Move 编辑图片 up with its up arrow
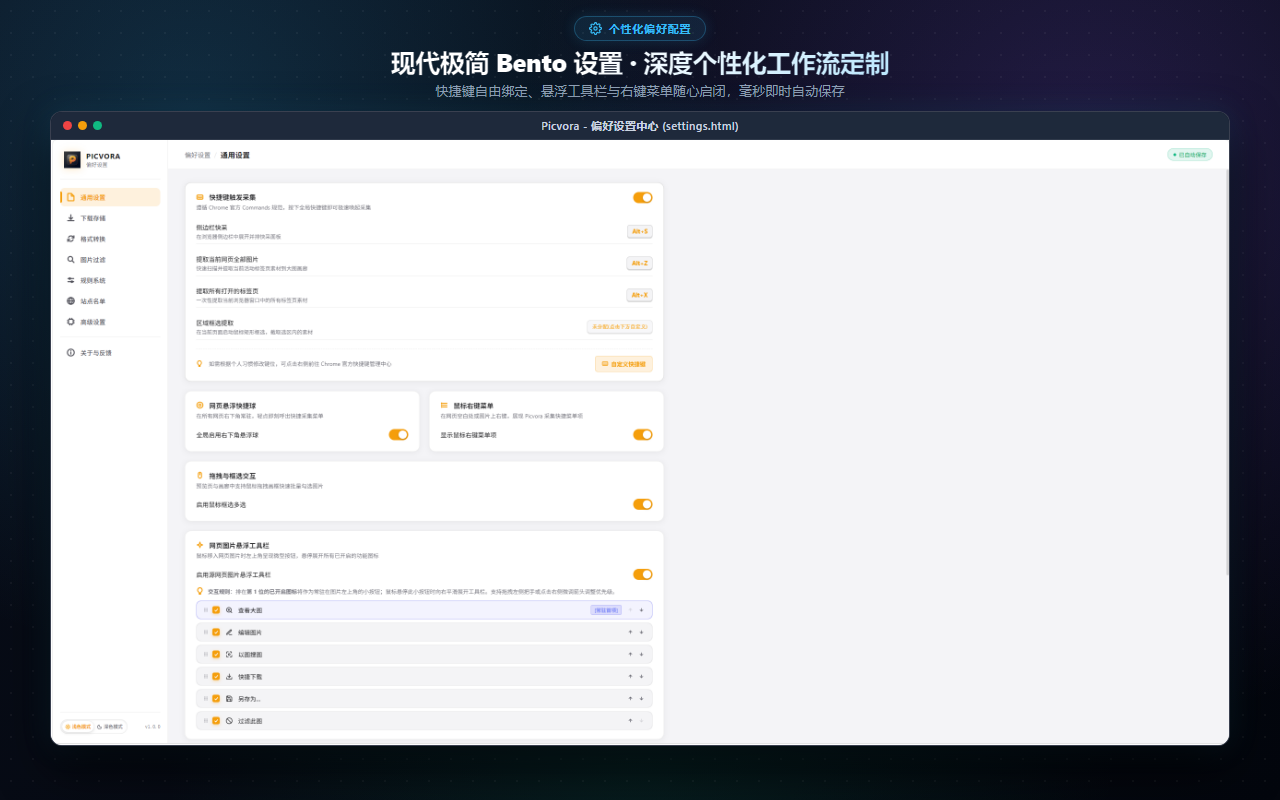Viewport: 1280px width, 800px height. pyautogui.click(x=630, y=632)
